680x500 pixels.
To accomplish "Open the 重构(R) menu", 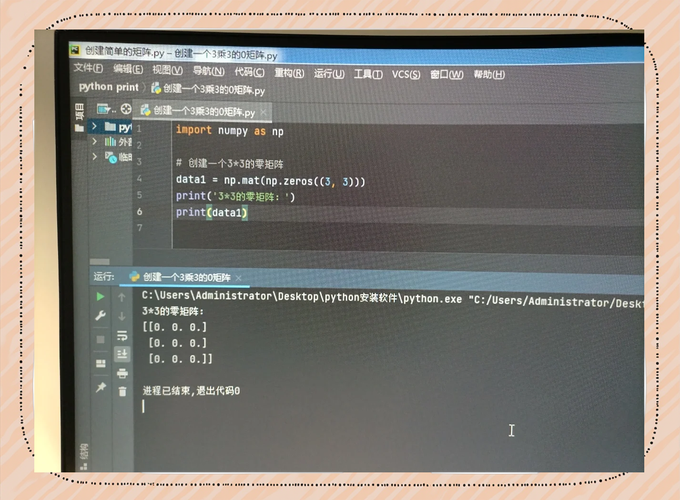I will (x=289, y=72).
